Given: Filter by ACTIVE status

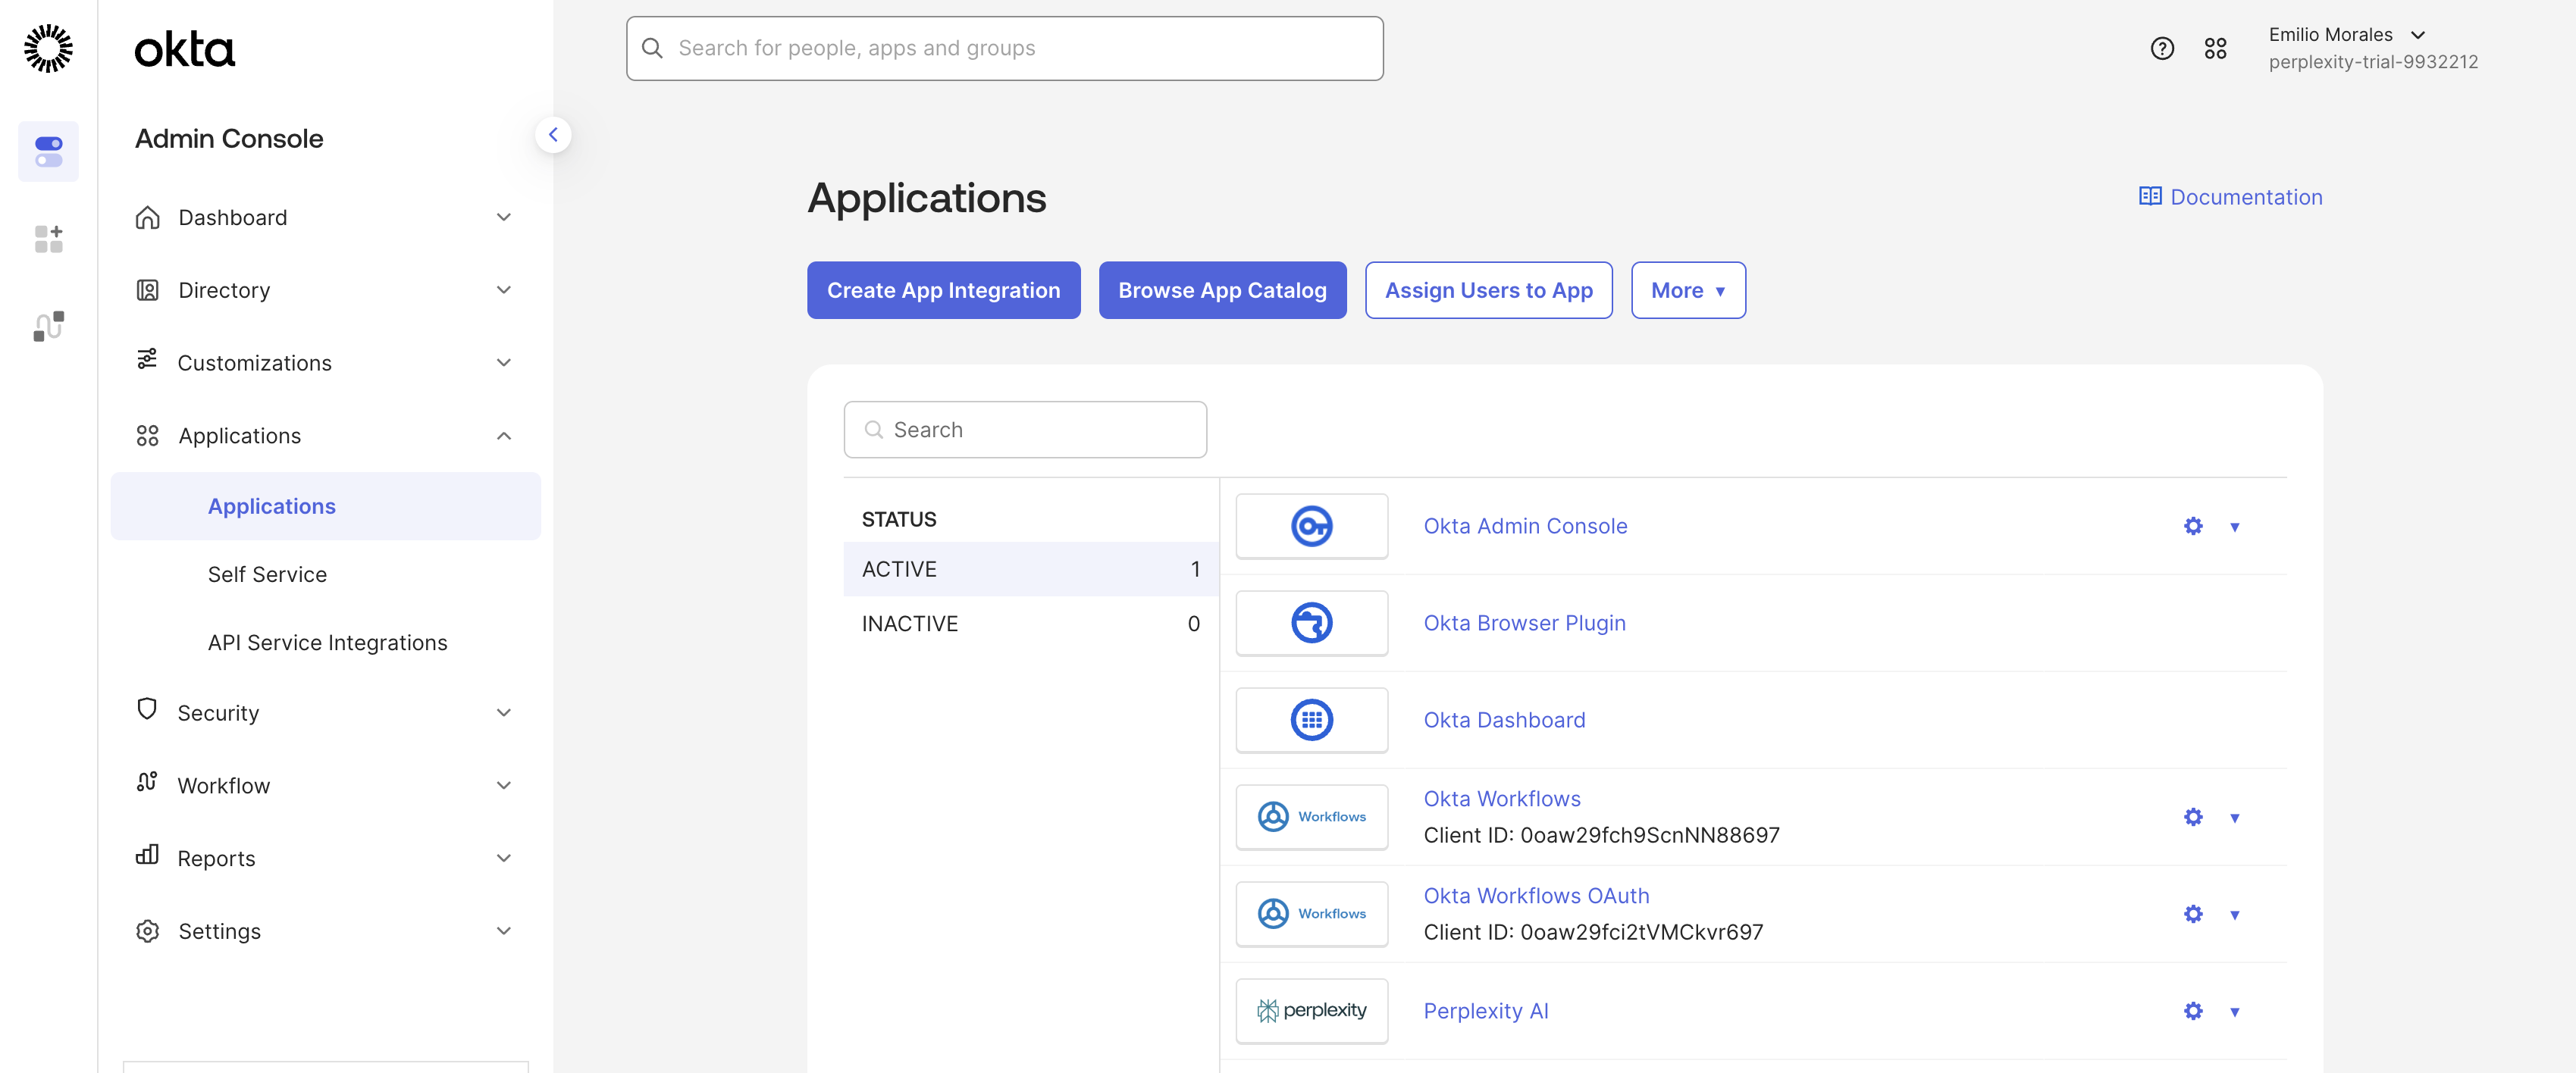Looking at the screenshot, I should tap(1030, 569).
